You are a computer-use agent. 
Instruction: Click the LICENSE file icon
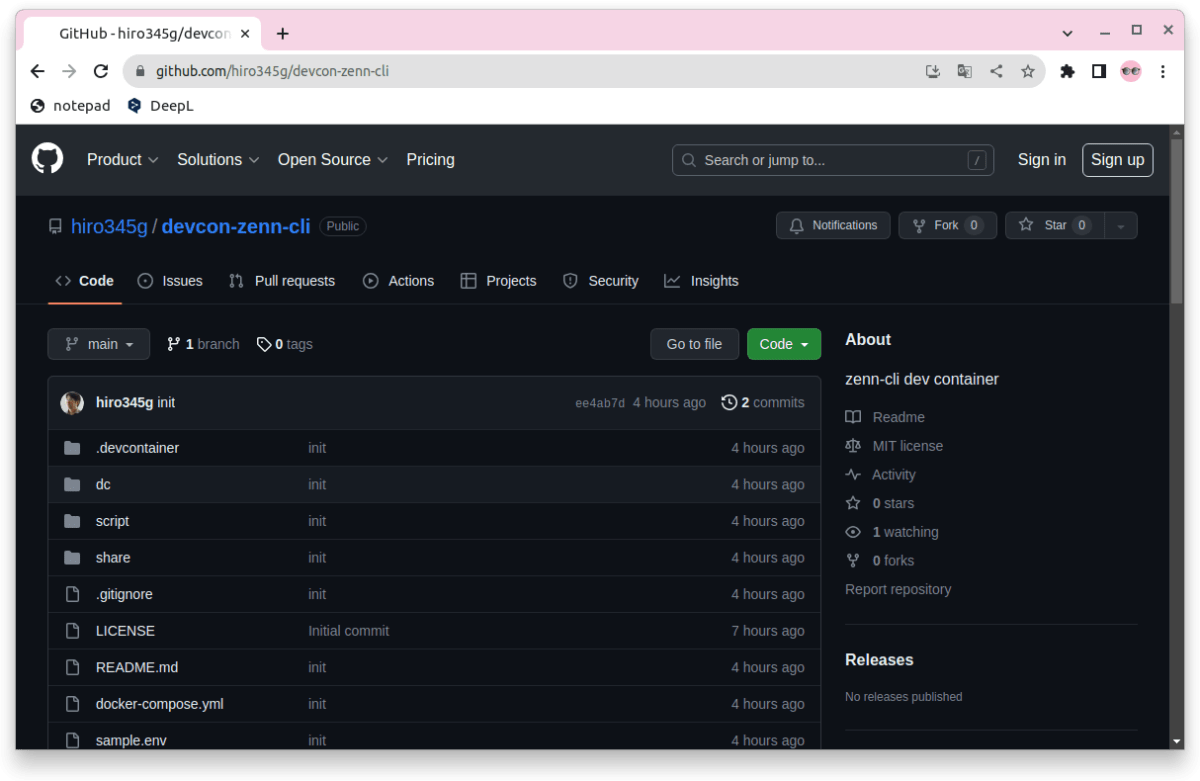point(72,631)
